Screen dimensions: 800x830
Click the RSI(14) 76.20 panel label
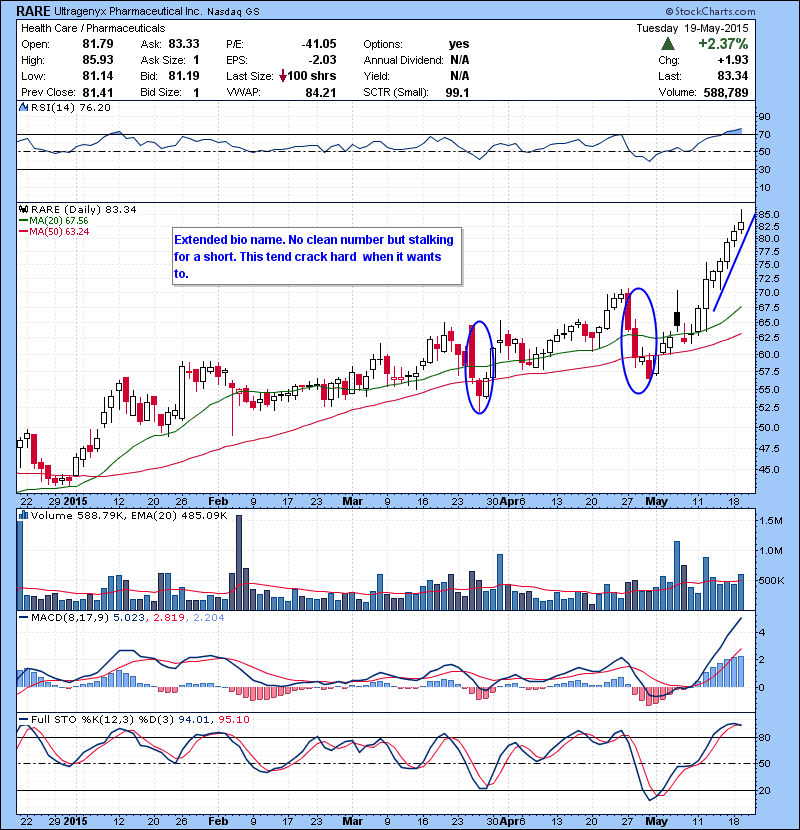click(71, 107)
